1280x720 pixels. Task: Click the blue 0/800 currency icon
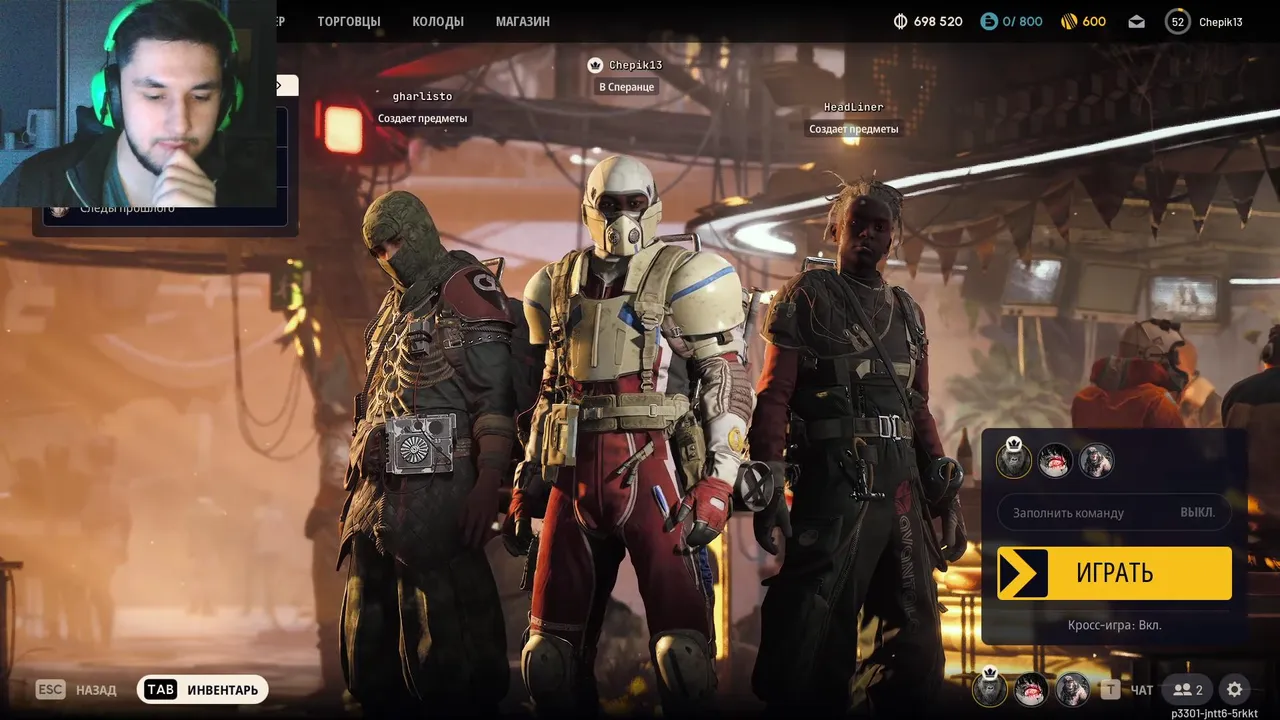[x=989, y=21]
